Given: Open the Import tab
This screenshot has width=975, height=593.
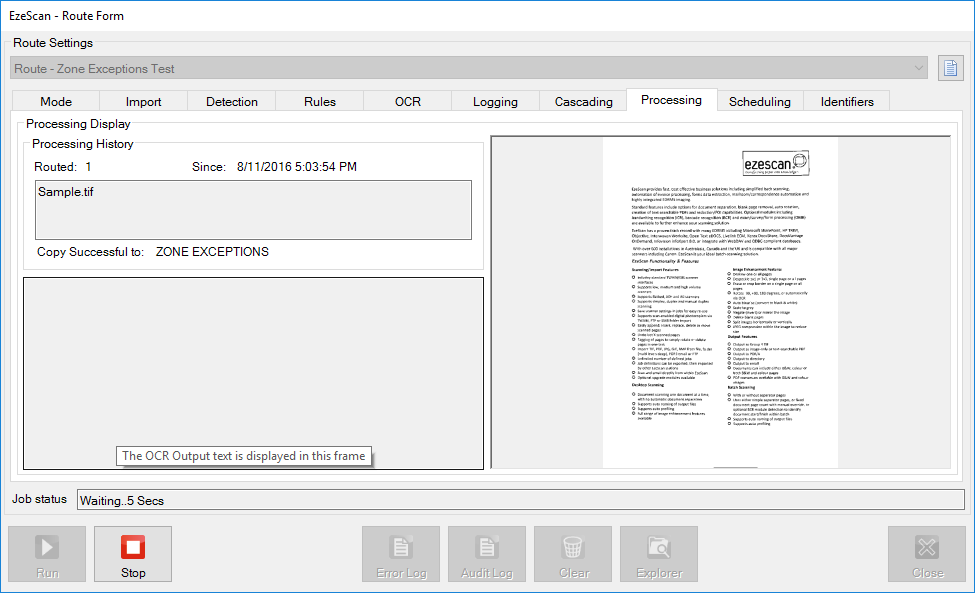Looking at the screenshot, I should (x=144, y=101).
